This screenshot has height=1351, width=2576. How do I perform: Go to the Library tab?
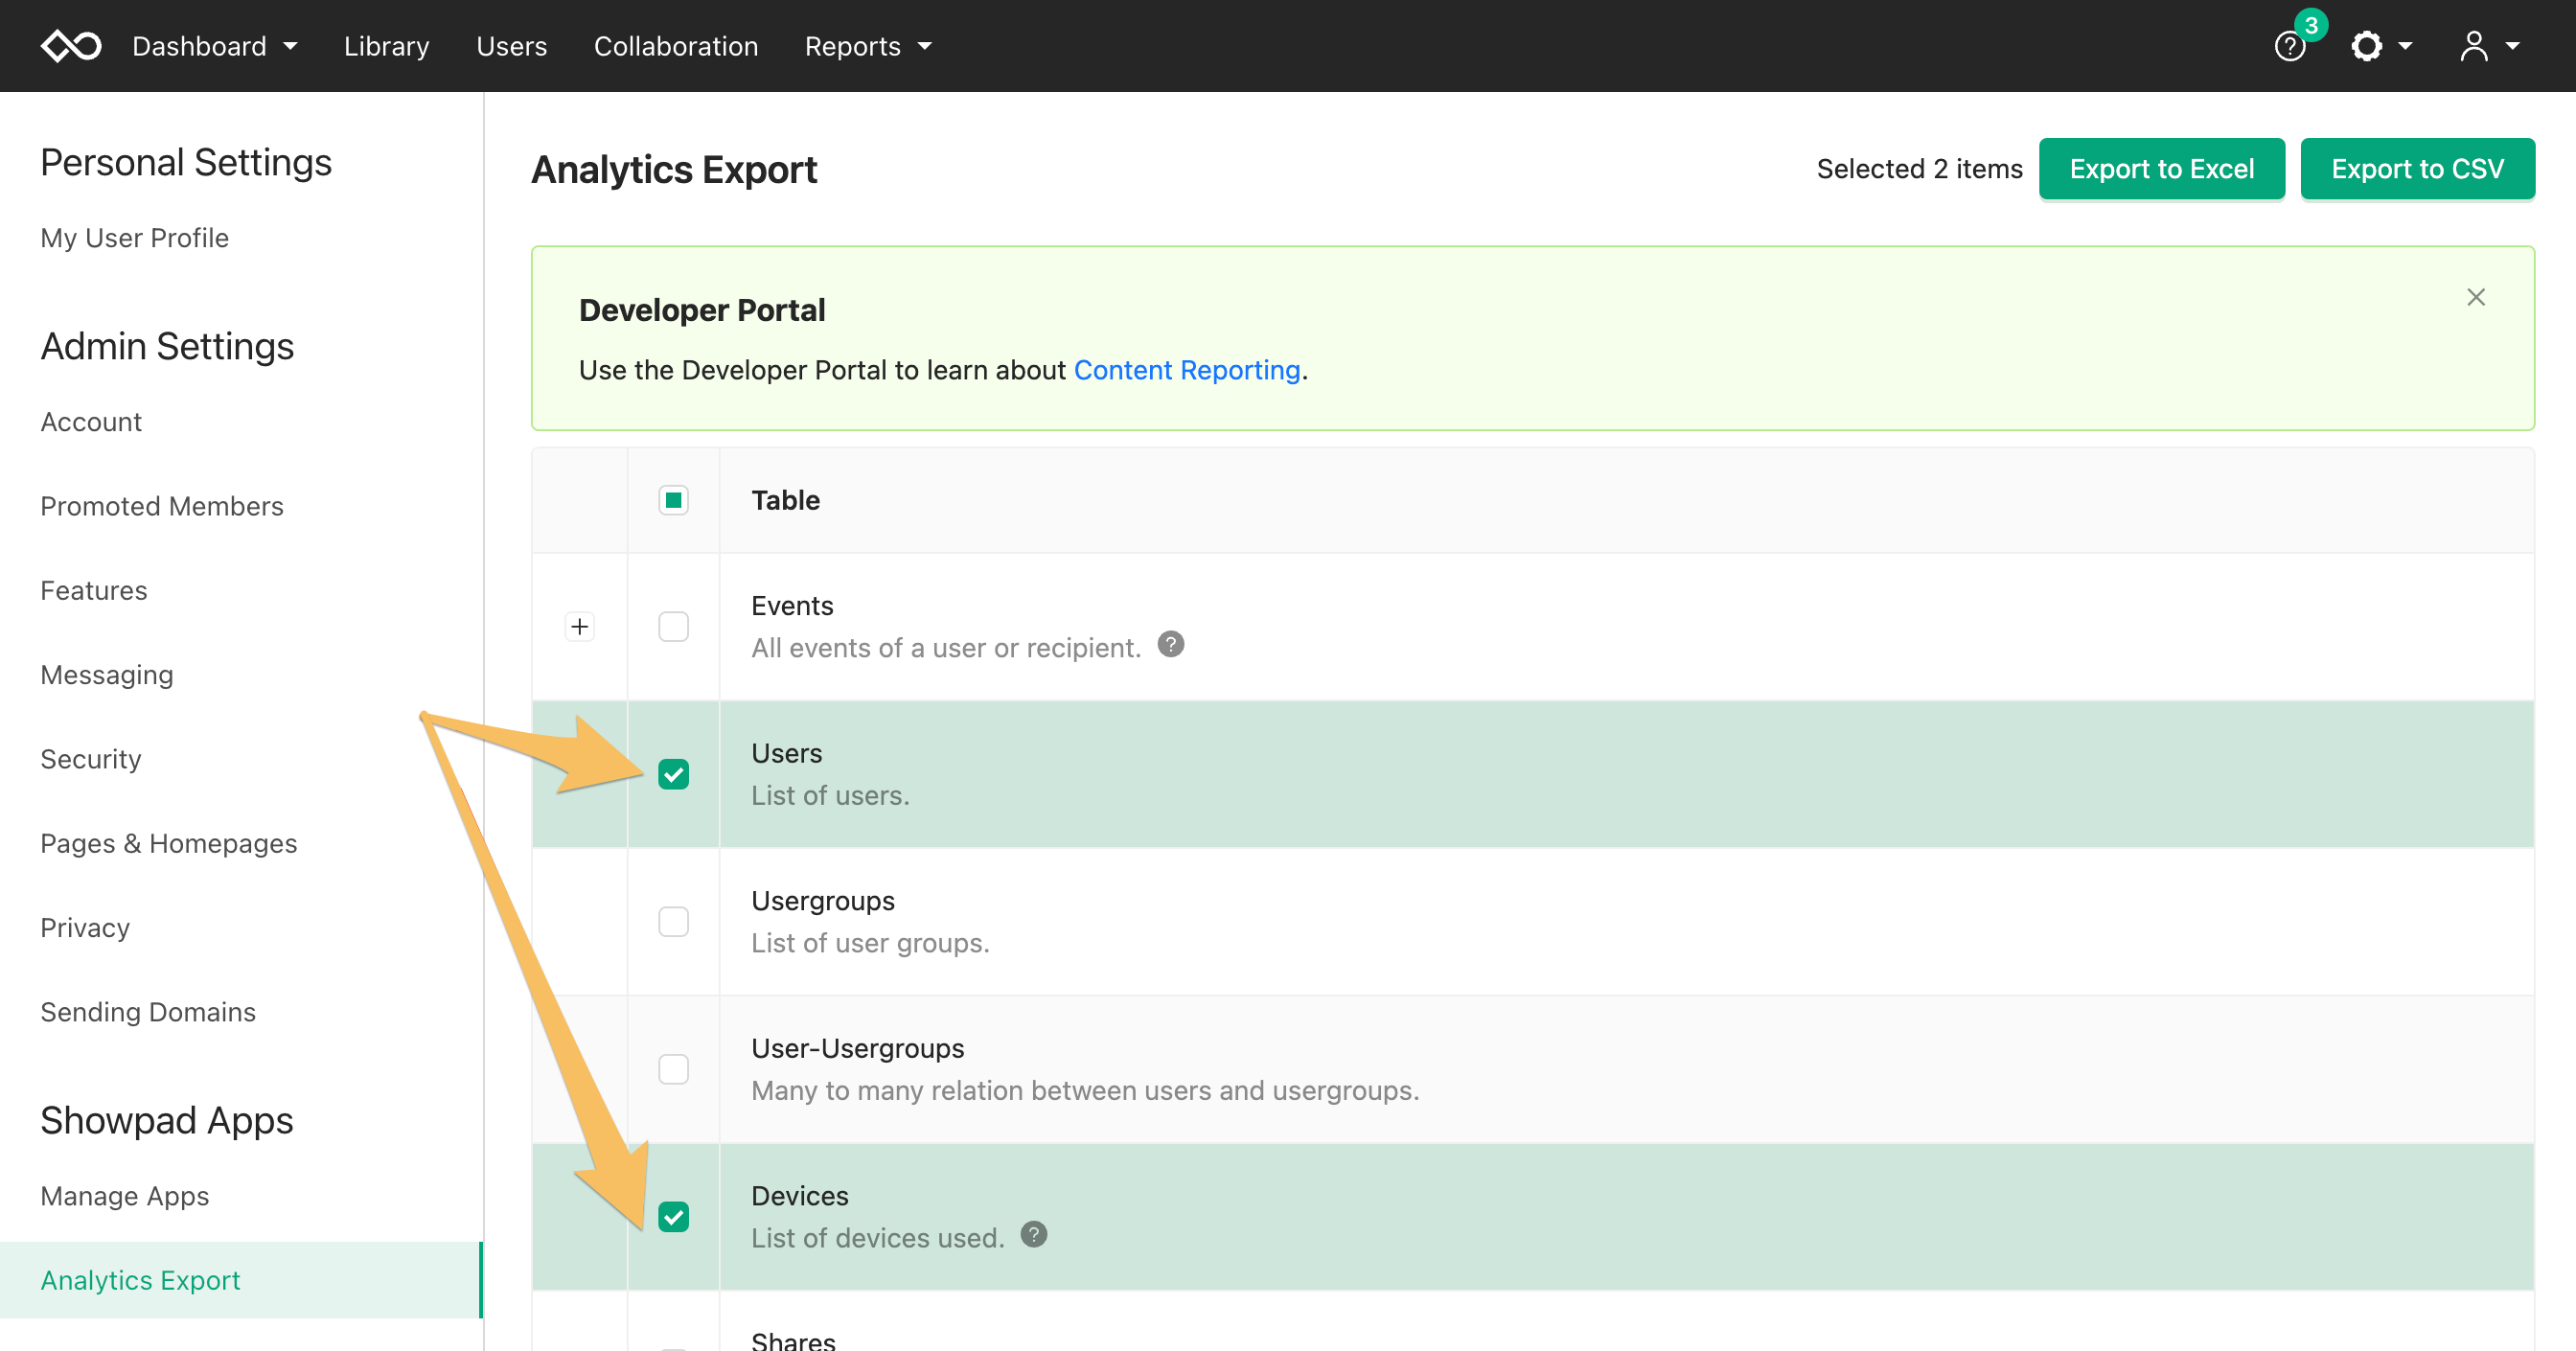coord(386,46)
